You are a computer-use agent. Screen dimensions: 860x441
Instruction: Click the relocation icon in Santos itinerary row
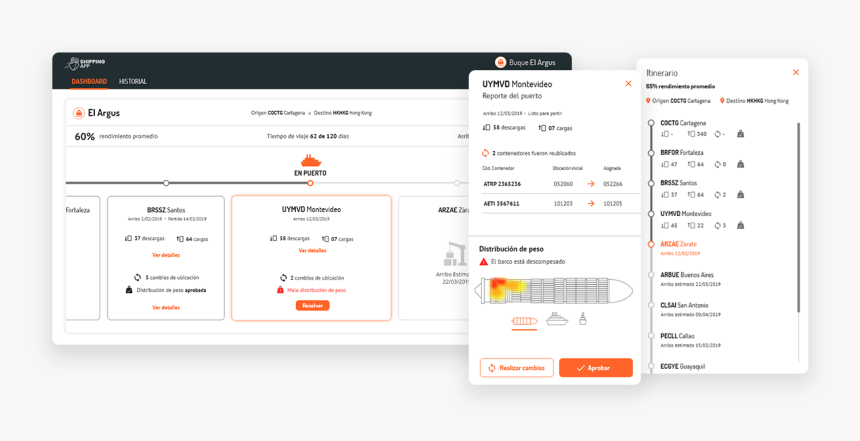coord(717,195)
